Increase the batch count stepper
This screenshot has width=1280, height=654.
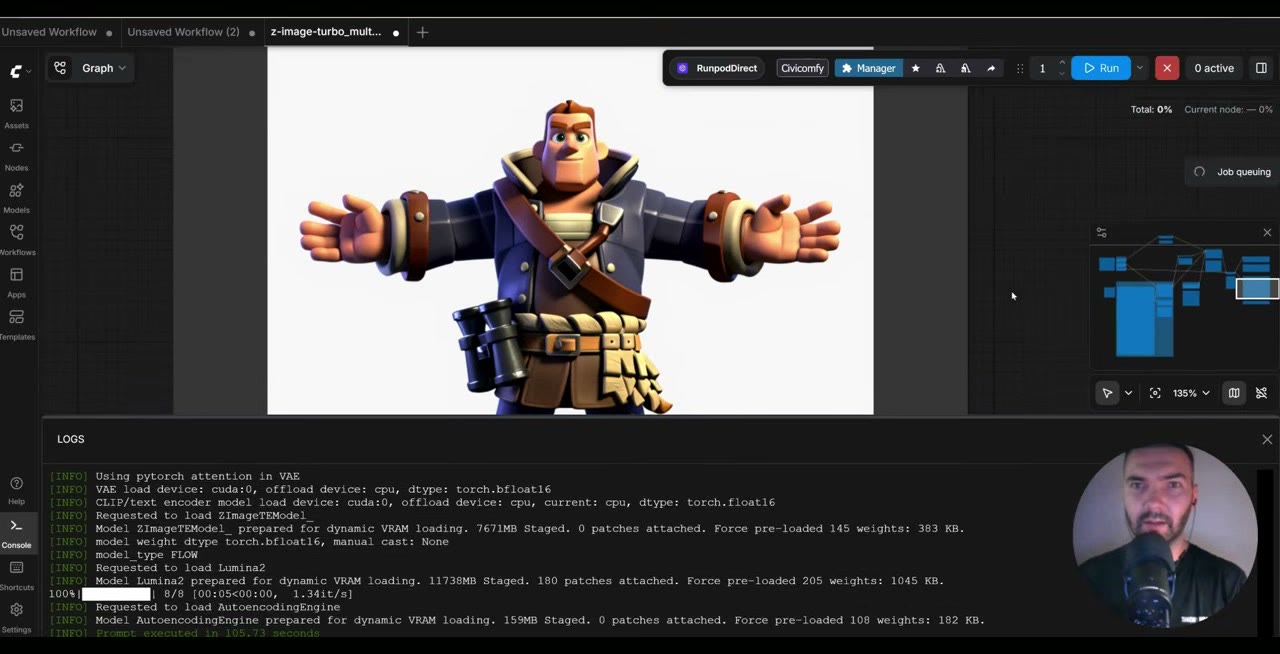[x=1061, y=63]
